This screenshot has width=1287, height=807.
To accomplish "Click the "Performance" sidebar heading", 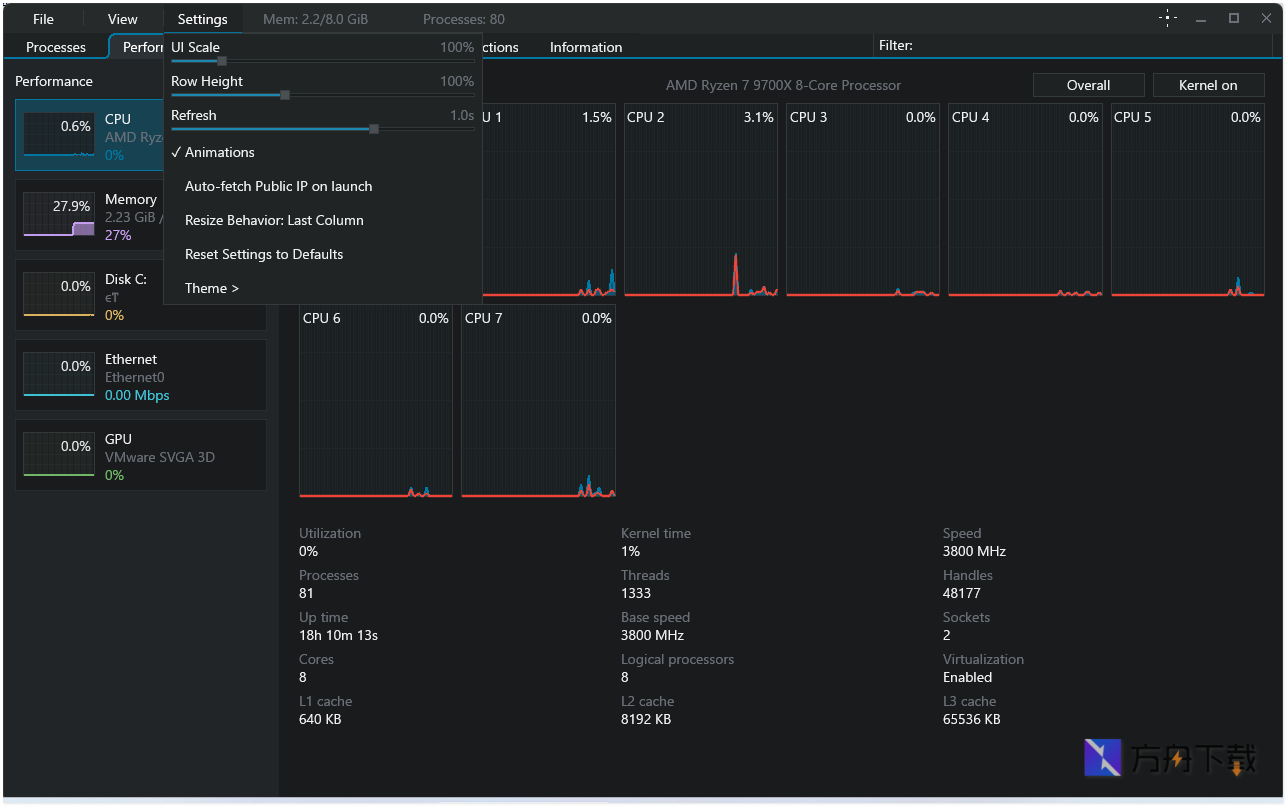I will coord(54,81).
